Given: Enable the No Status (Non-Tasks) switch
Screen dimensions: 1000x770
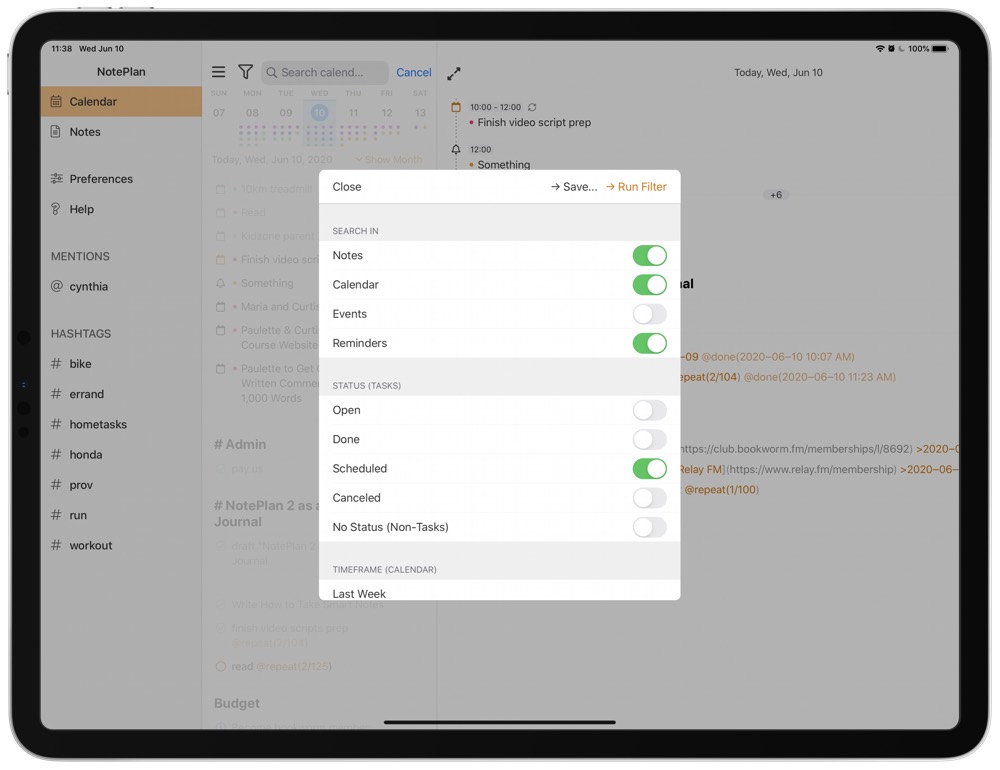Looking at the screenshot, I should (x=649, y=528).
